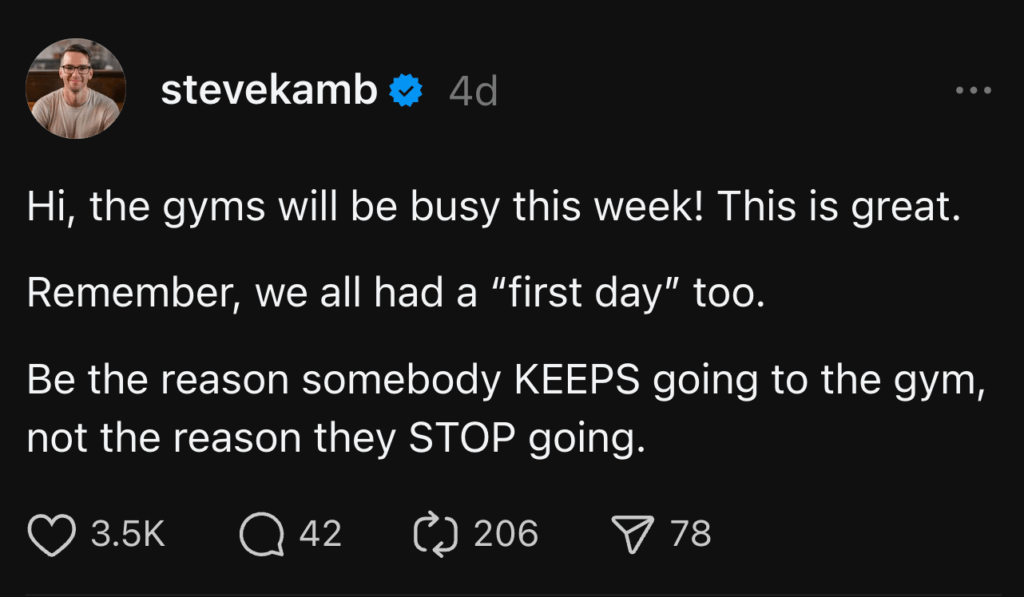Open stevekamb's profile picture
Viewport: 1024px width, 597px height.
[75, 88]
